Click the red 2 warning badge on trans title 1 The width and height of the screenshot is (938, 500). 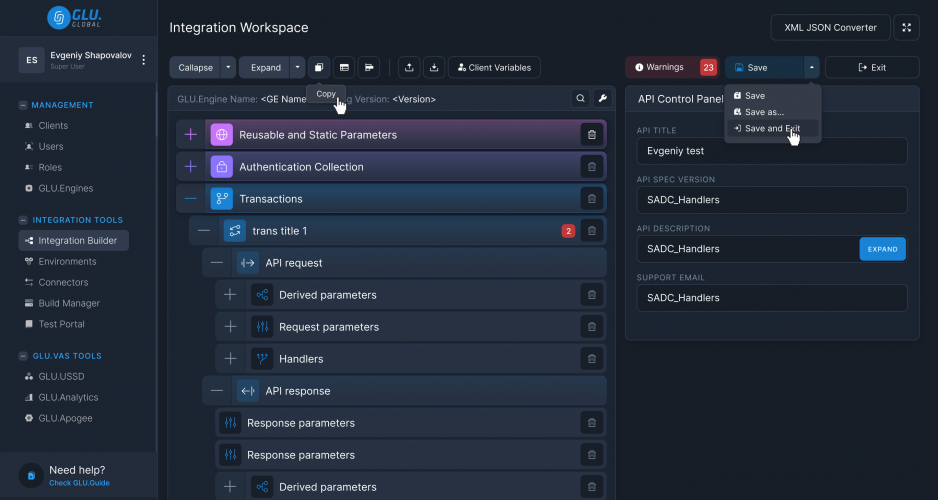tap(568, 231)
